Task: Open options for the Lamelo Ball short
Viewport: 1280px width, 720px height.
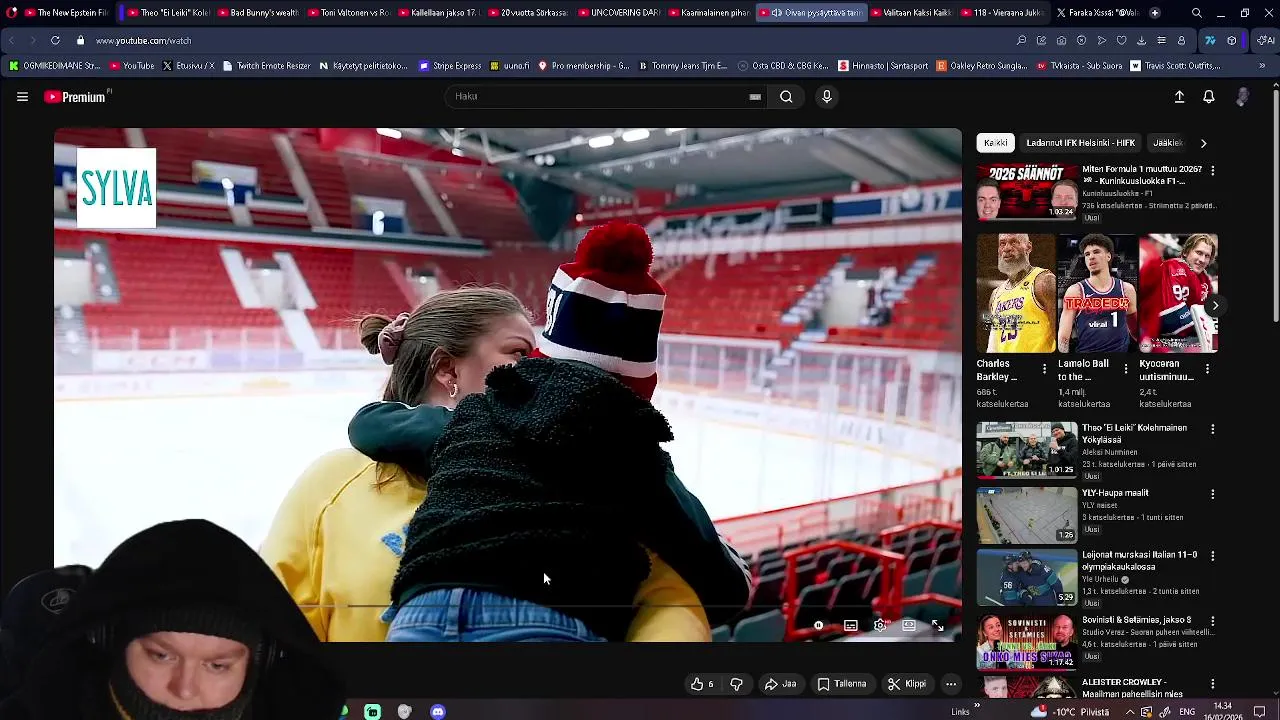Action: pos(1126,369)
